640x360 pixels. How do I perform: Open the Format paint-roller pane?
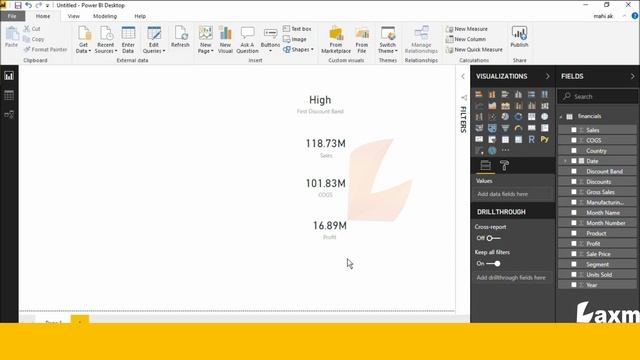coord(504,165)
